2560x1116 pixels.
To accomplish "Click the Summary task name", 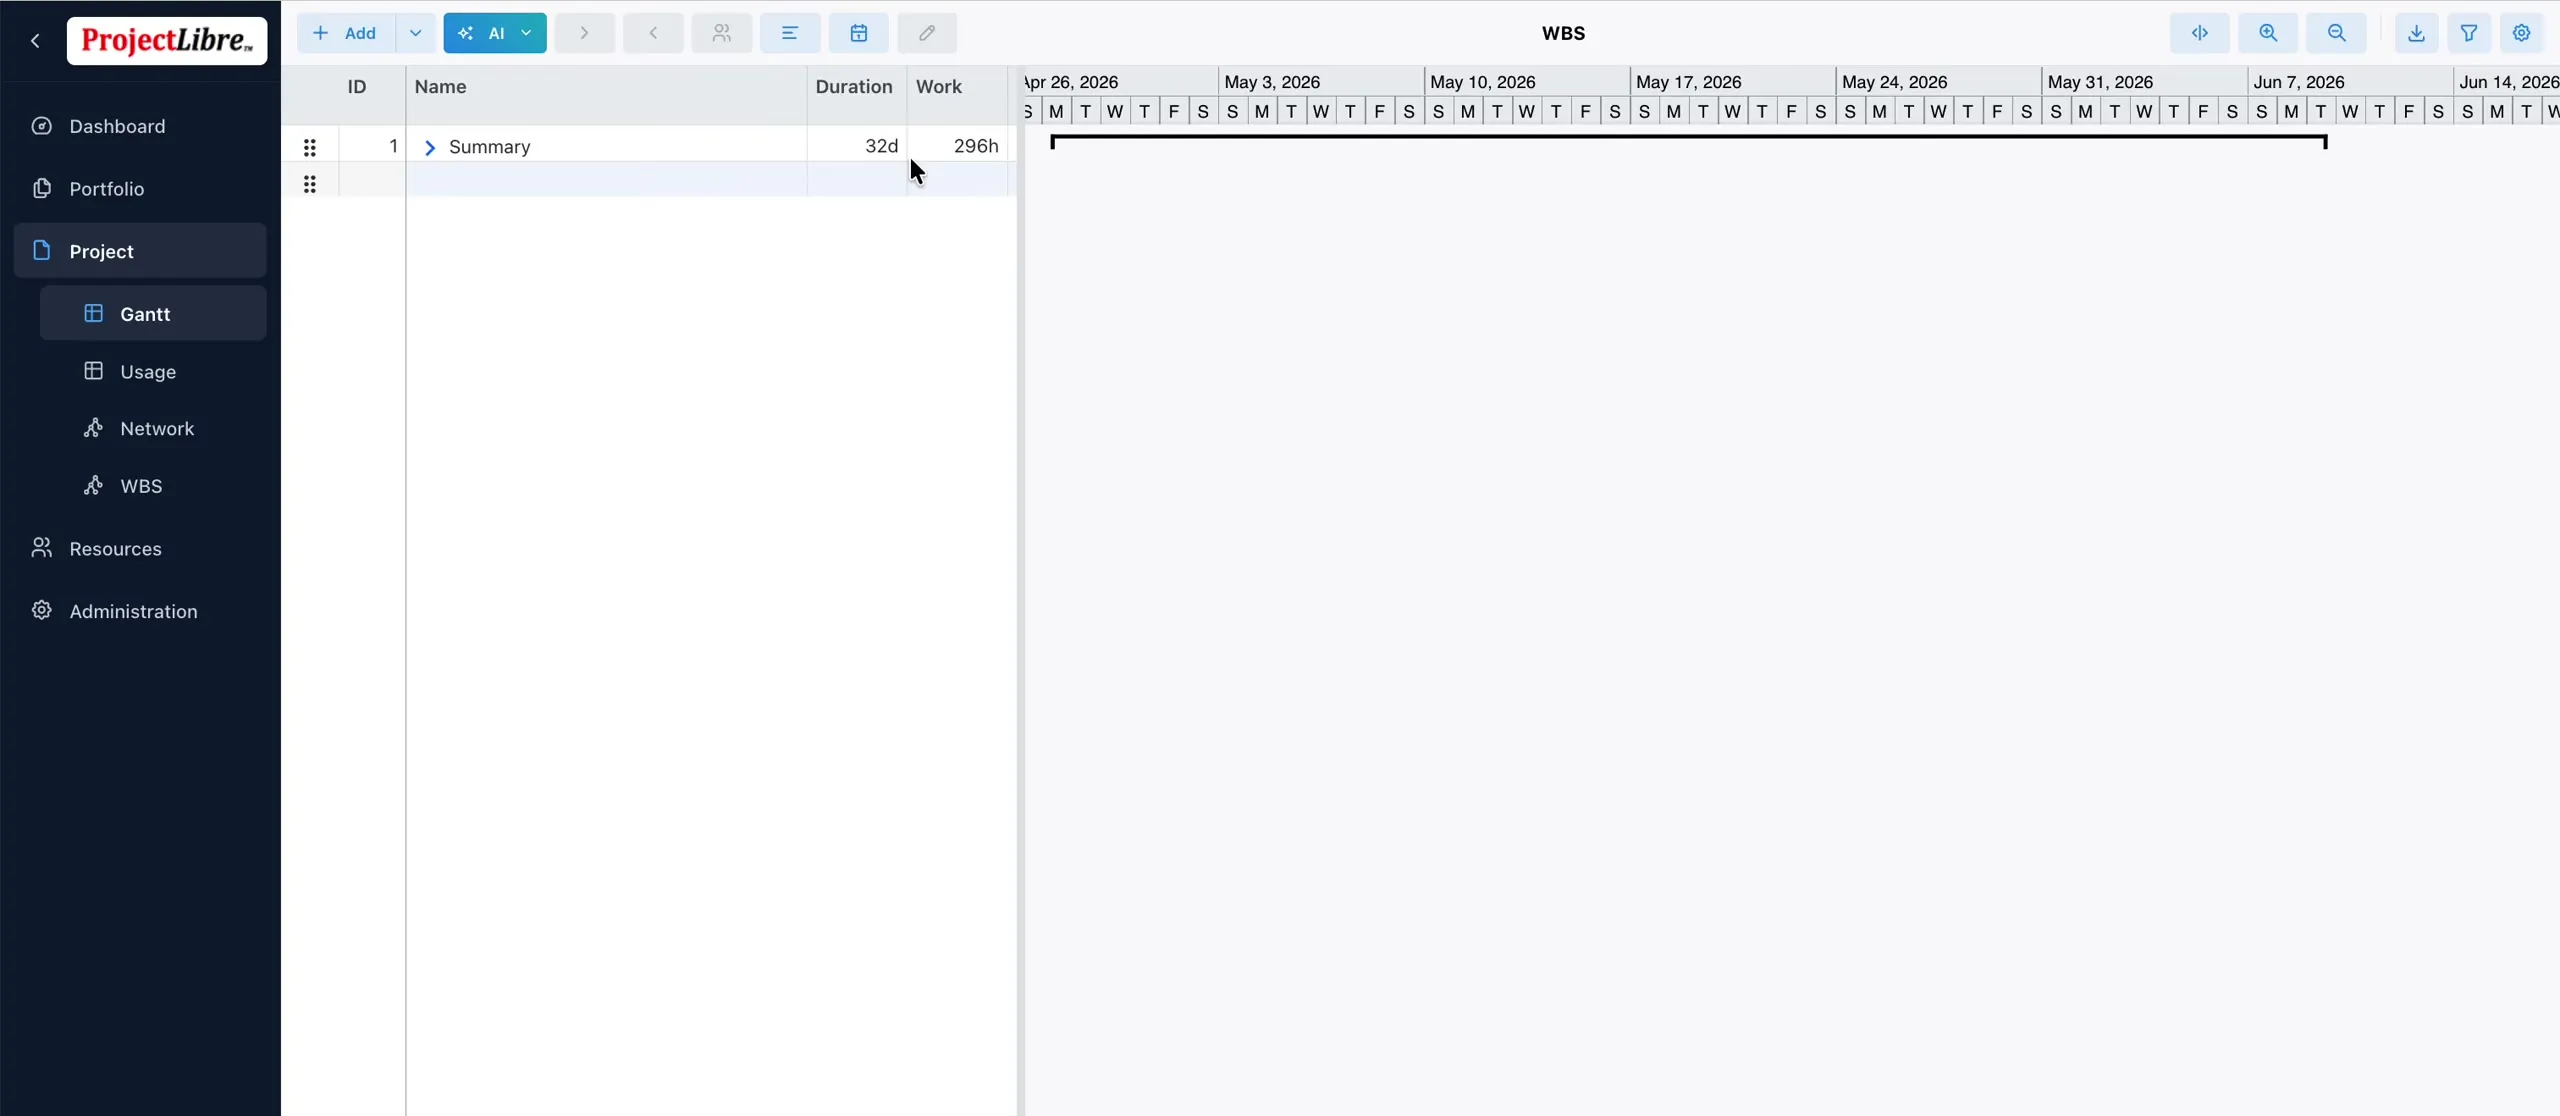I will coord(489,147).
